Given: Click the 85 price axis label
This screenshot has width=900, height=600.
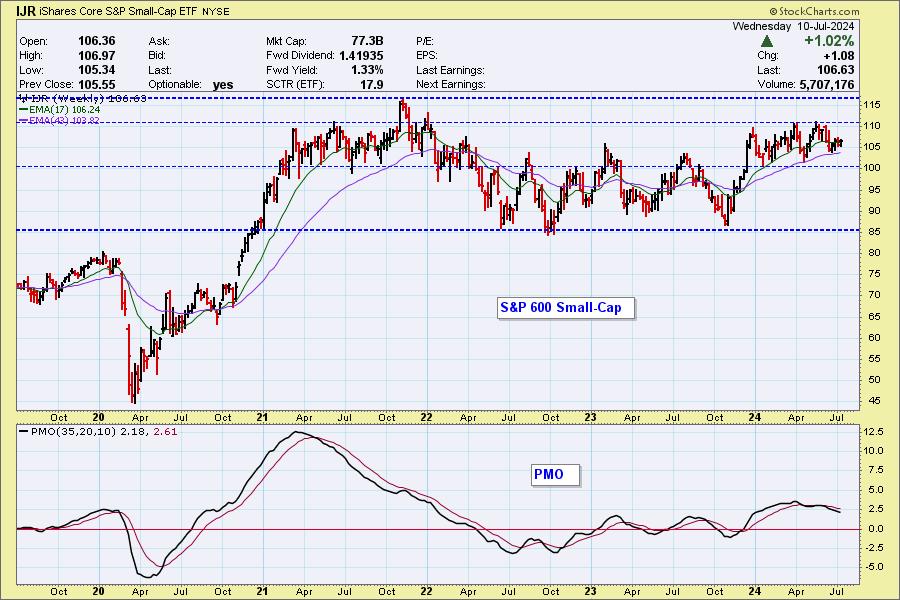Looking at the screenshot, I should coord(874,232).
